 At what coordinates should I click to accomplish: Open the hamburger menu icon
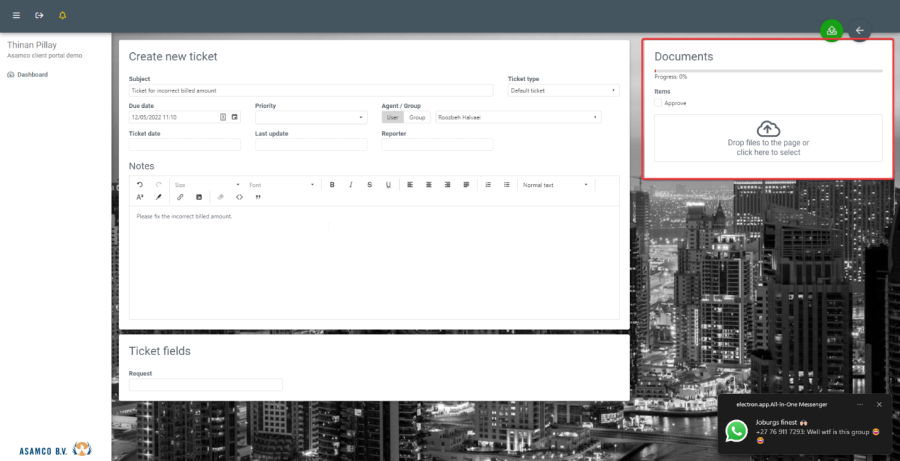[16, 16]
